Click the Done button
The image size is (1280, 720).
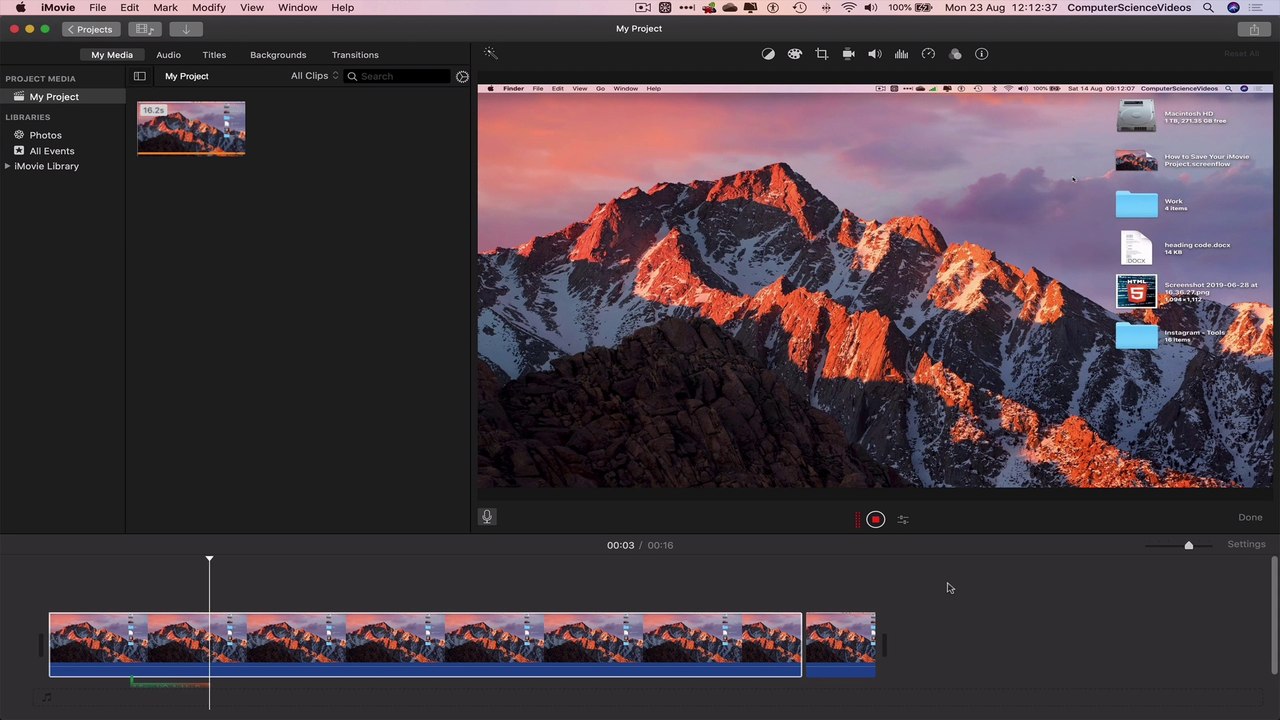pyautogui.click(x=1250, y=517)
